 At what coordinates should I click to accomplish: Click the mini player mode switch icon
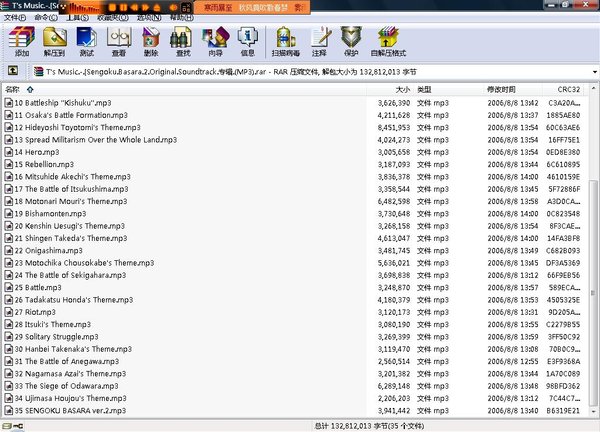186,7
